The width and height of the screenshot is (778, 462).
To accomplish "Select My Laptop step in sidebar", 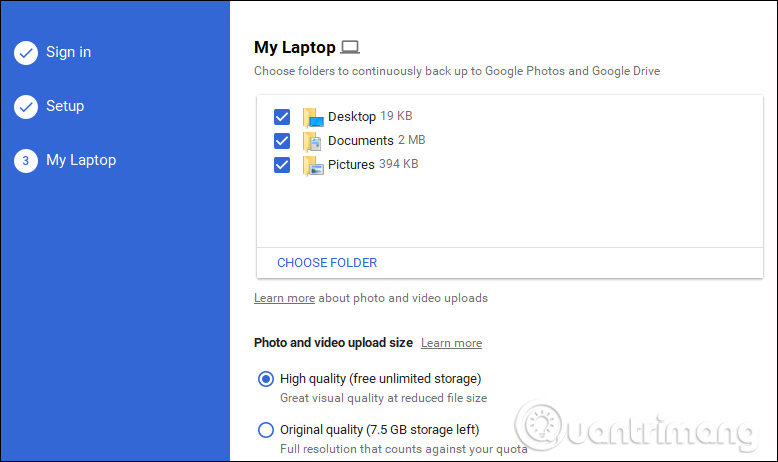I will tap(81, 160).
